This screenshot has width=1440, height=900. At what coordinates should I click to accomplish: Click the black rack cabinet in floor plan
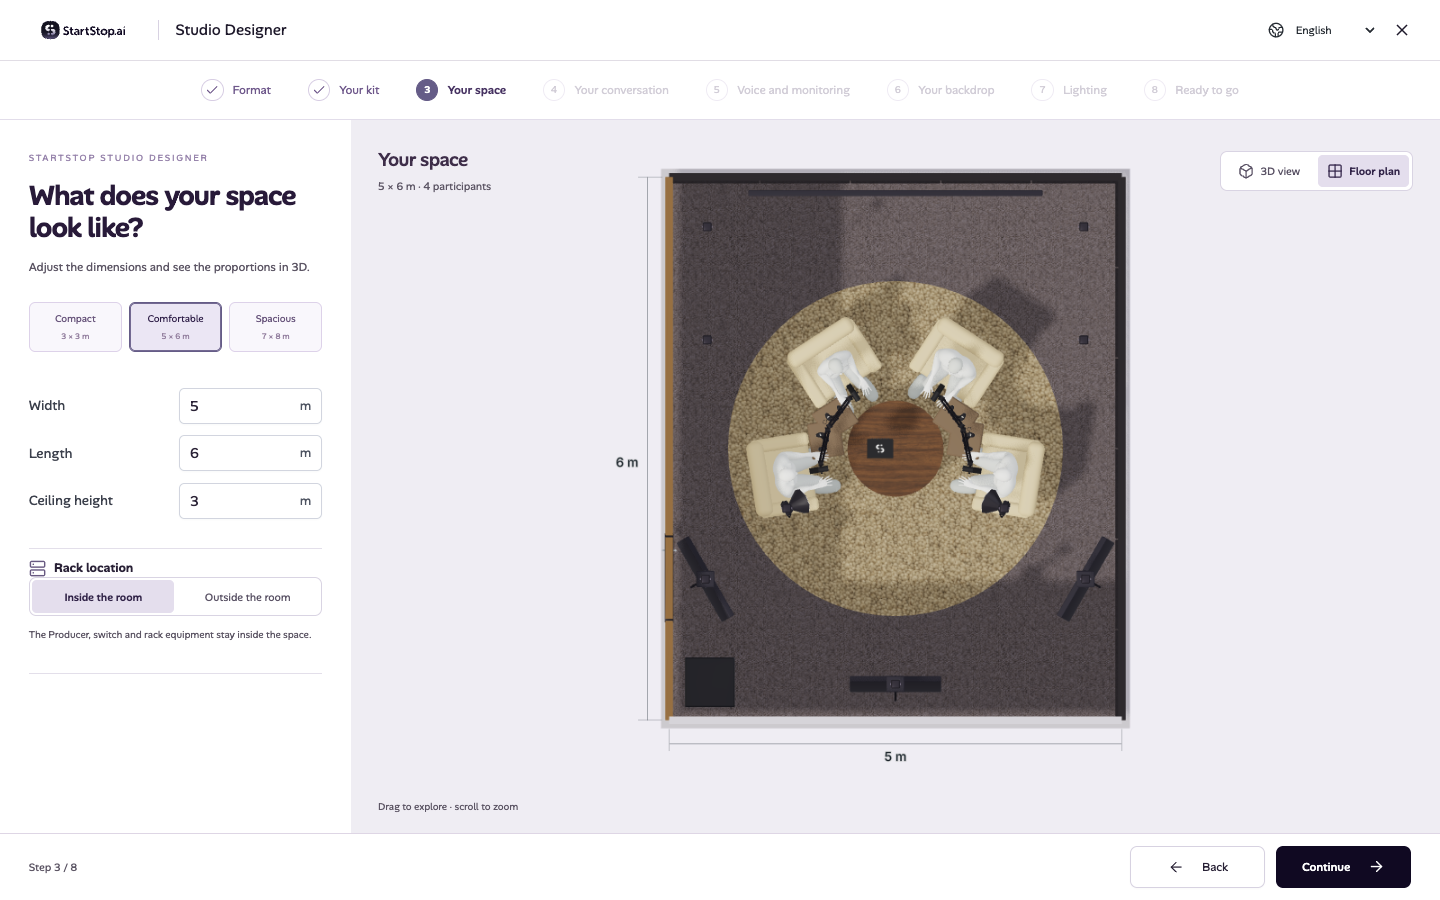point(710,682)
